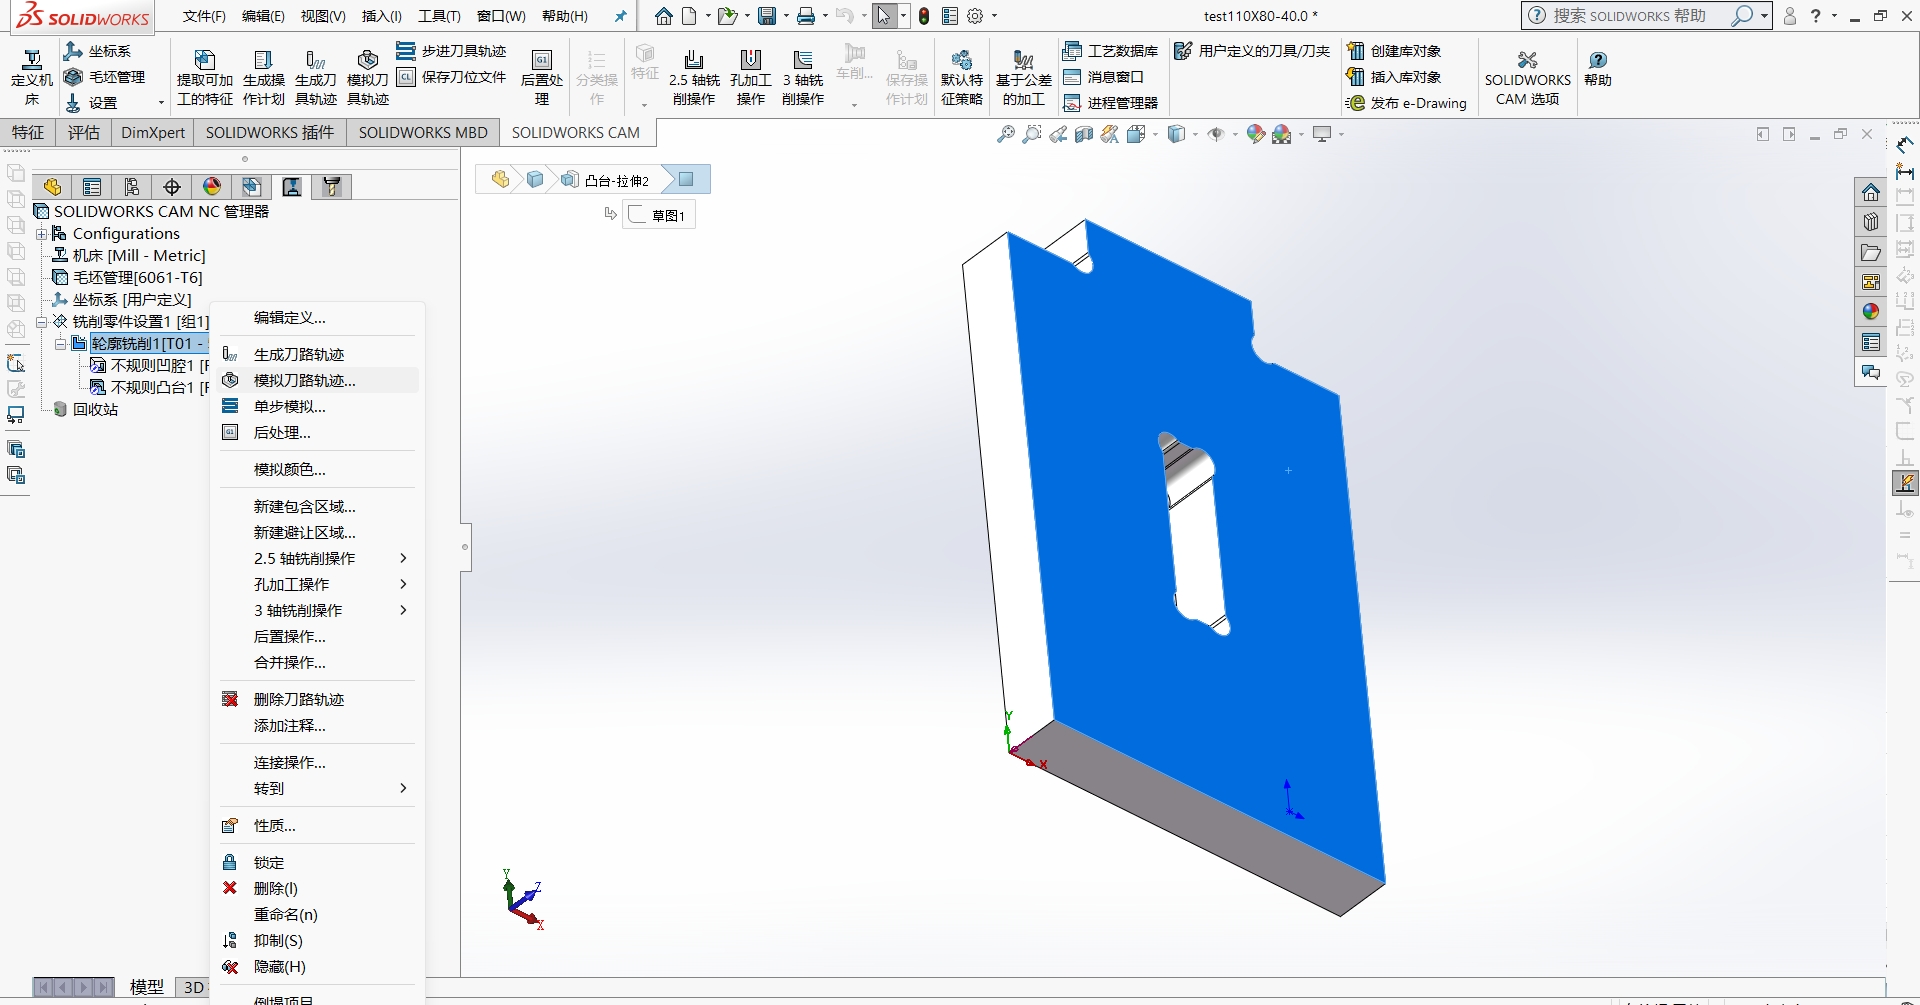Click the Home icon in quick access toolbar
Screen dimensions: 1920x1005
point(664,16)
